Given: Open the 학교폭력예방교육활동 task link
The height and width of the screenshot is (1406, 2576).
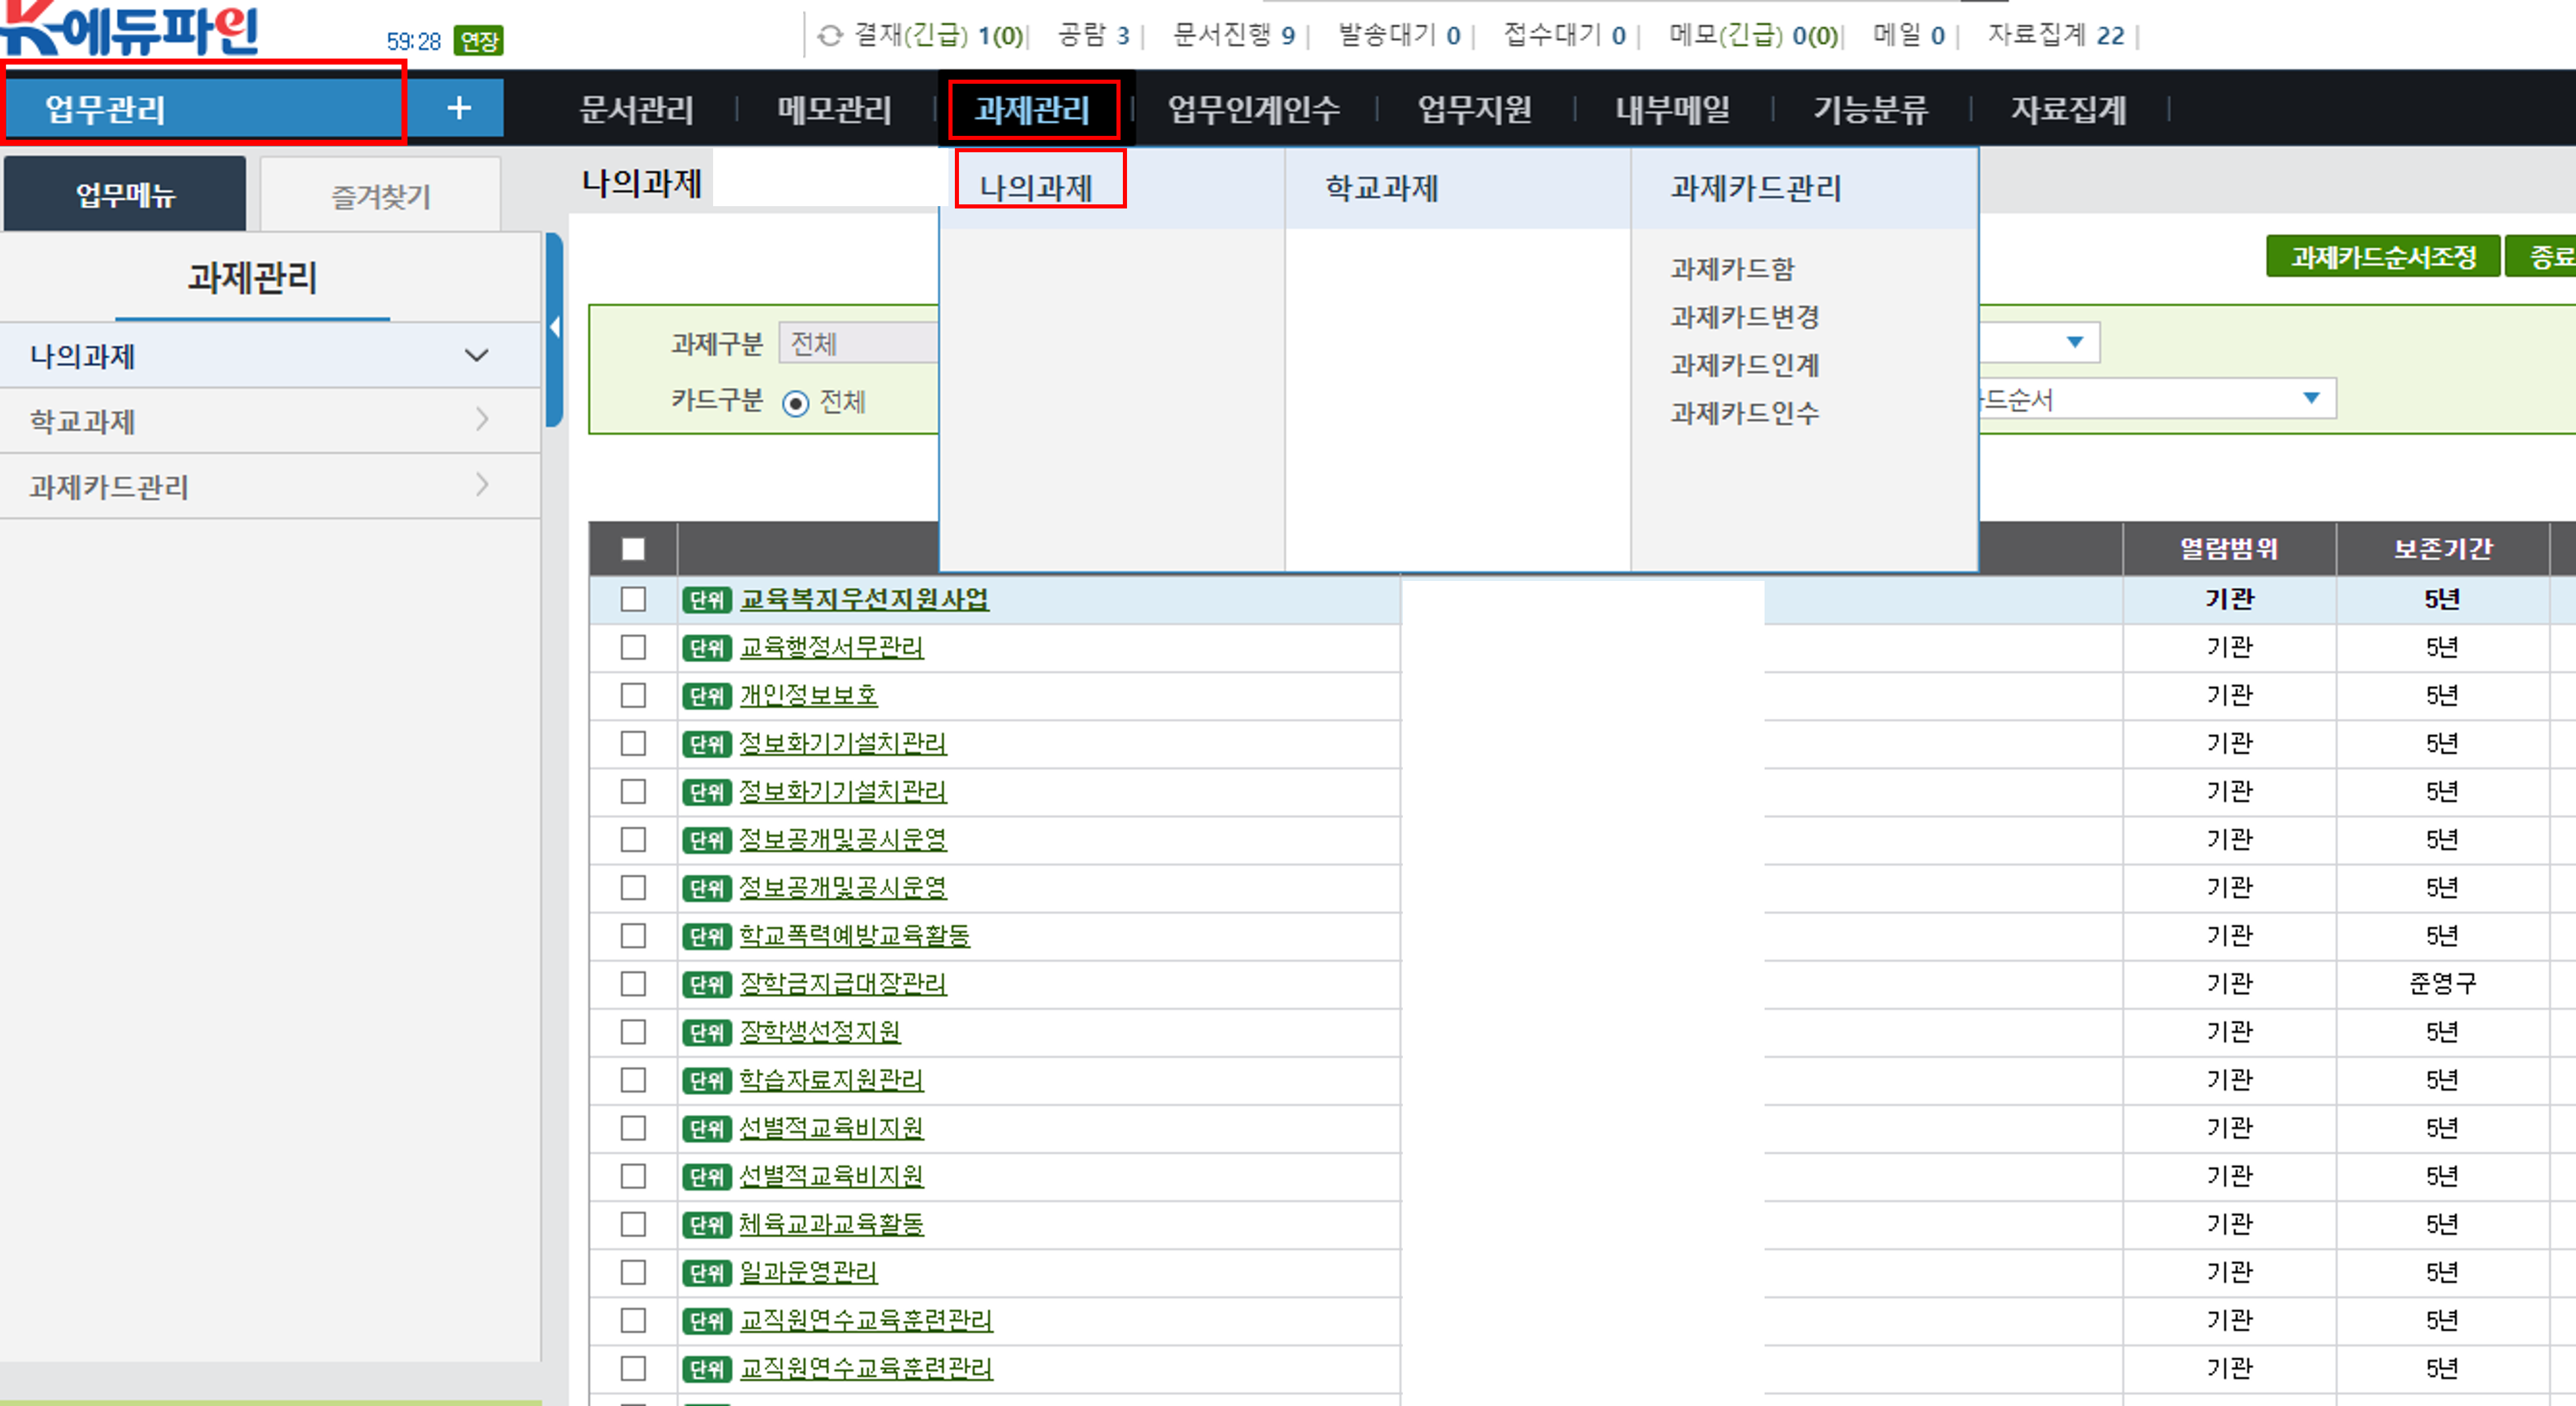Looking at the screenshot, I should point(854,936).
